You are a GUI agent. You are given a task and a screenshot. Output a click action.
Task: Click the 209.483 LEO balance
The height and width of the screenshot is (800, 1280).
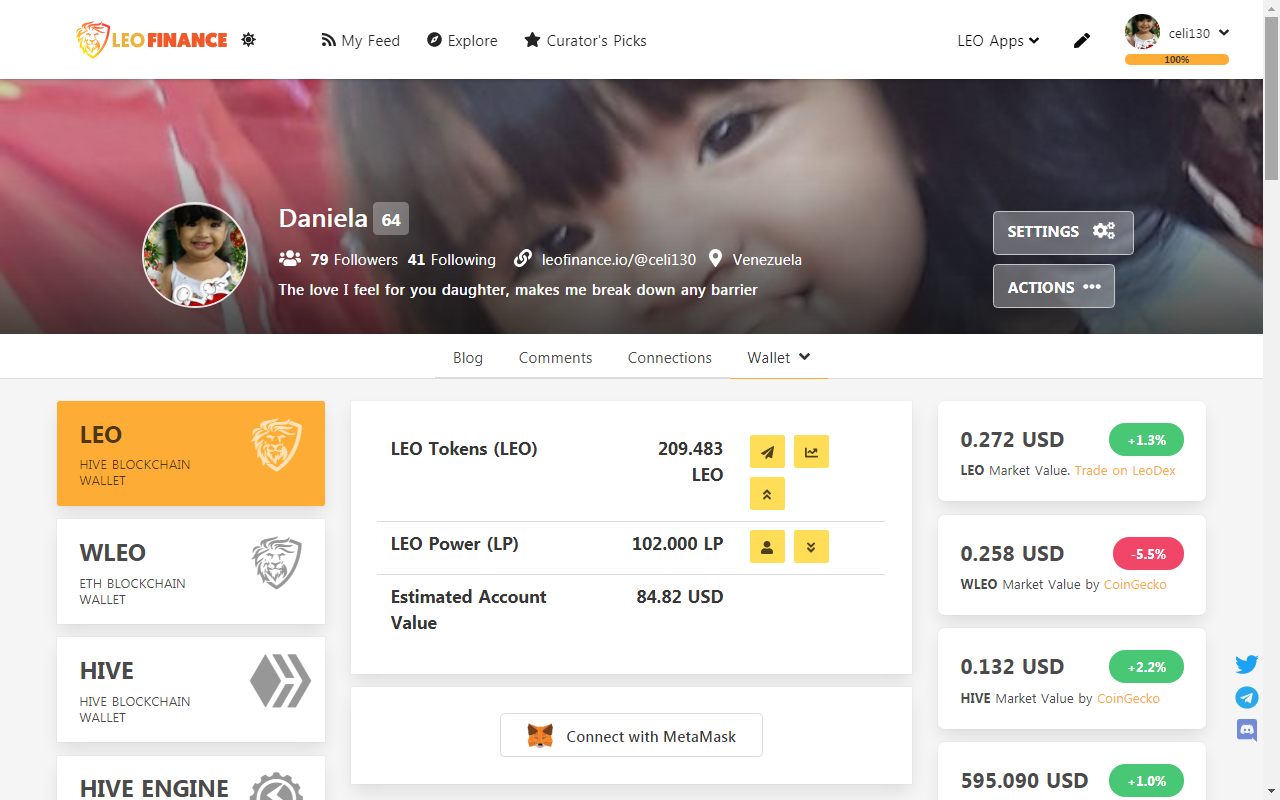click(x=690, y=462)
